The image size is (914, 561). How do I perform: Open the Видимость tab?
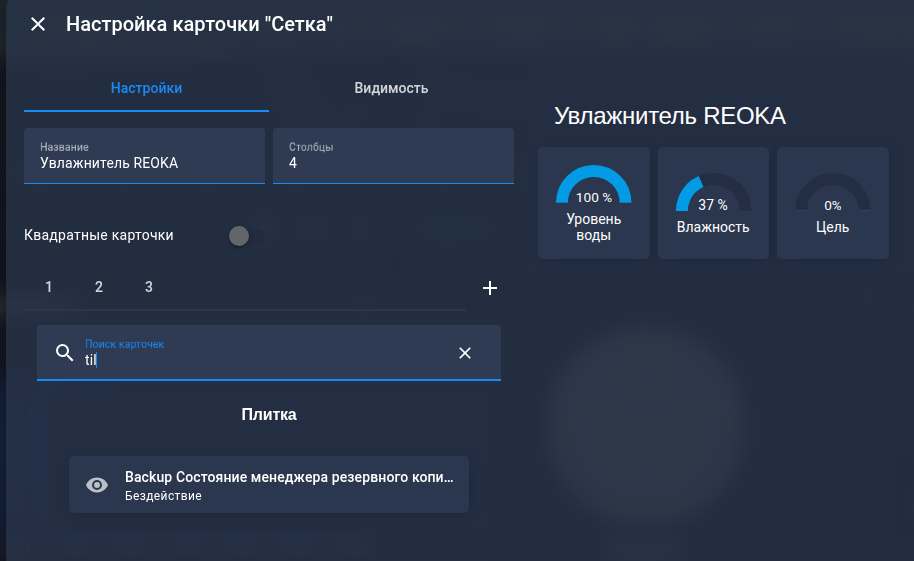[x=391, y=88]
